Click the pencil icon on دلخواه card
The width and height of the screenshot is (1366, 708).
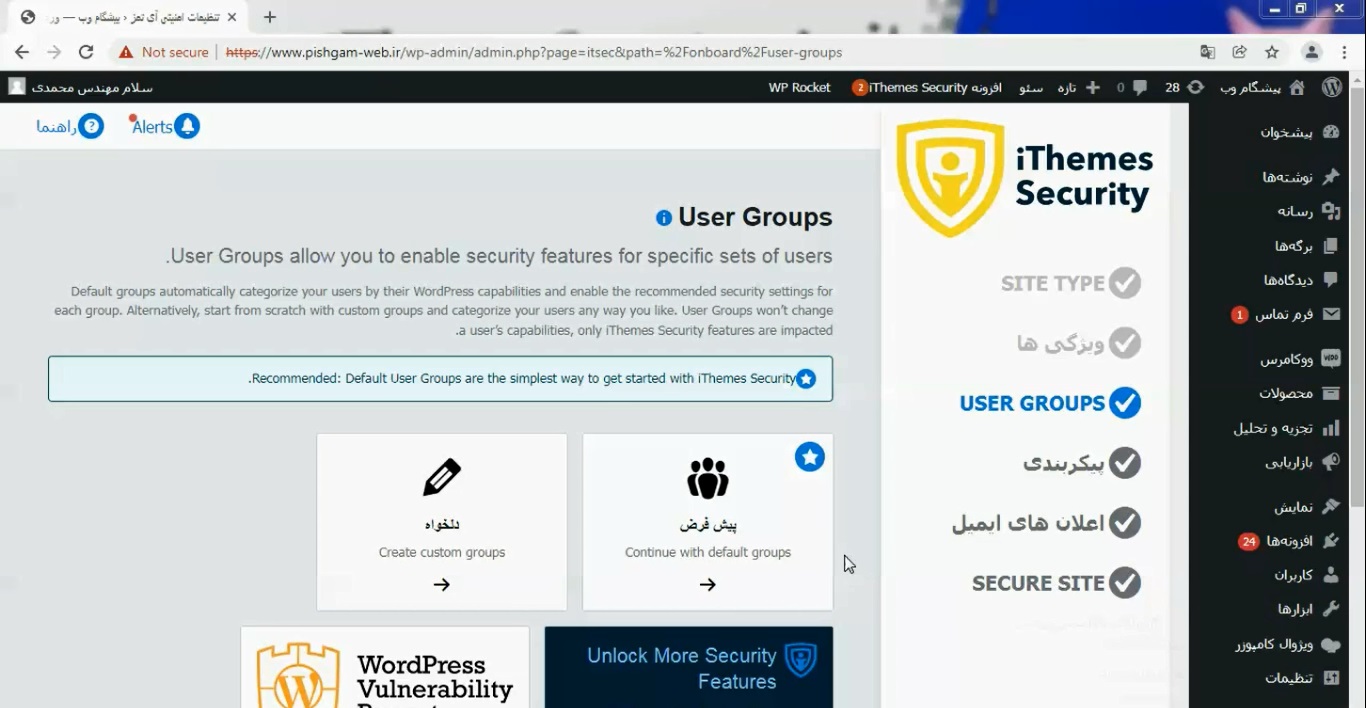(442, 478)
